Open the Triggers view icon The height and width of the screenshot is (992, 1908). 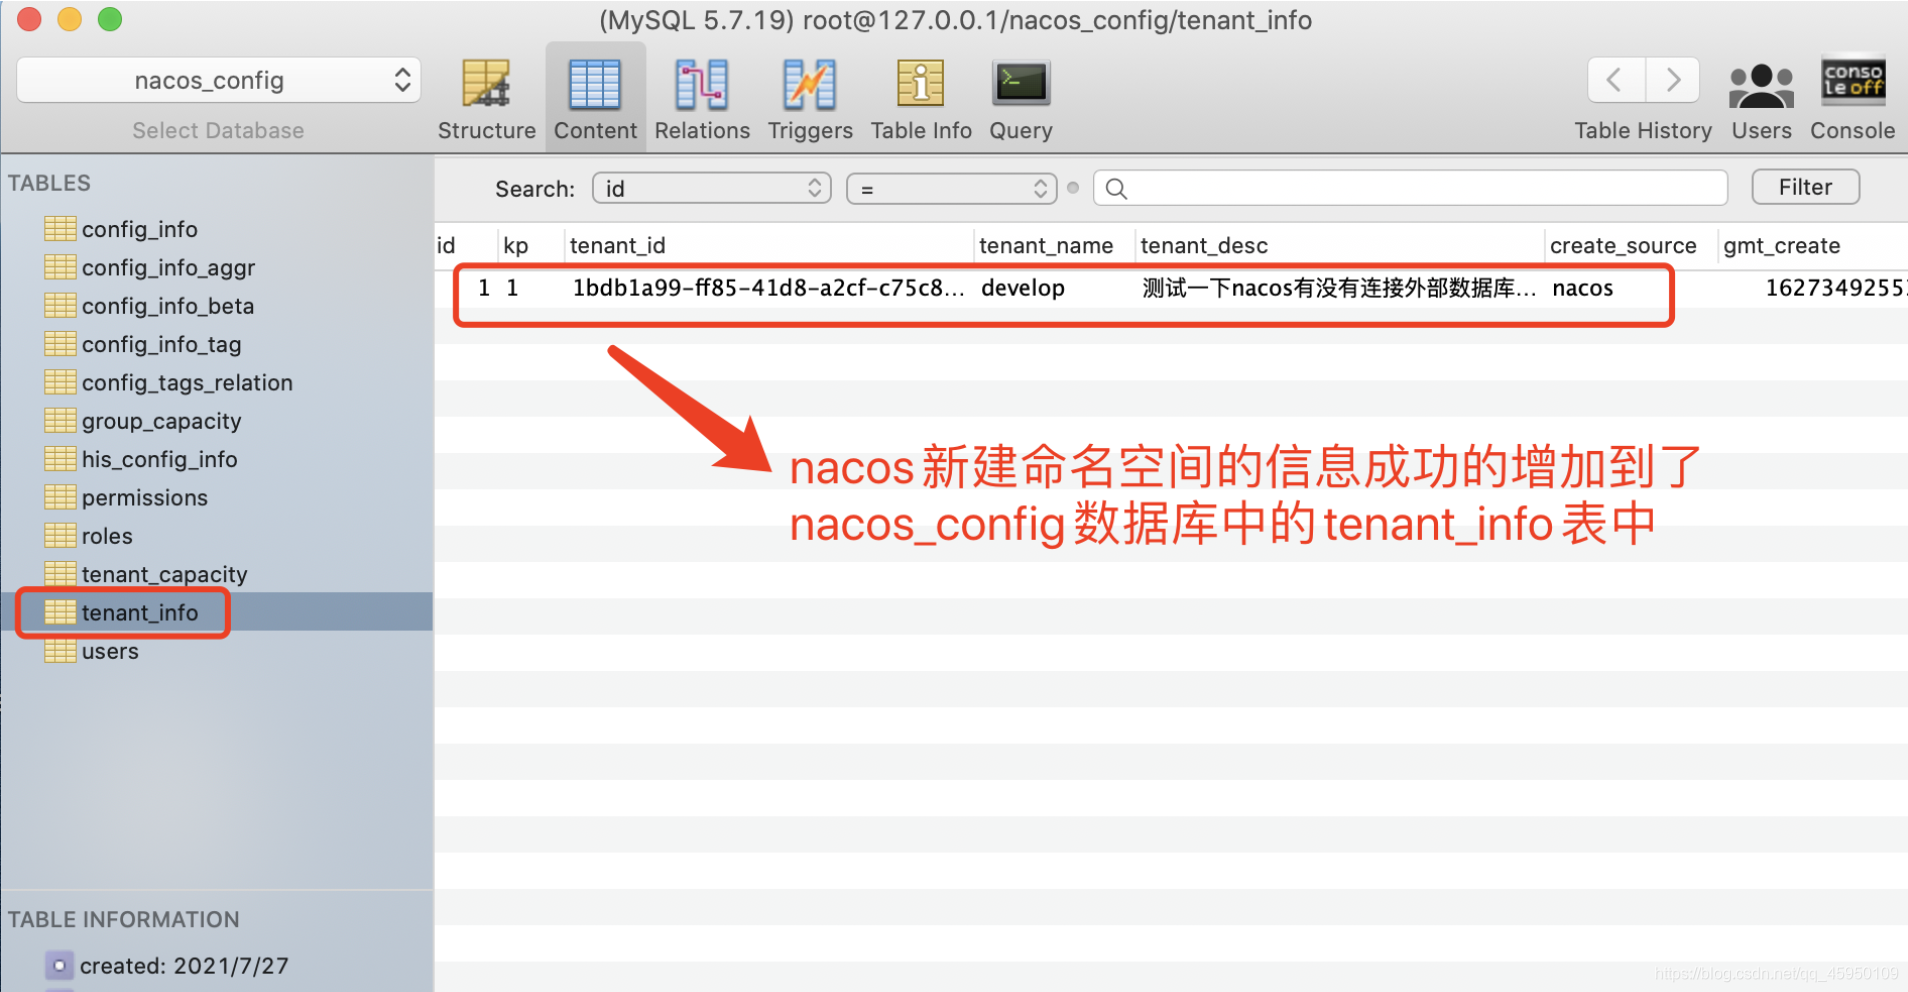809,84
